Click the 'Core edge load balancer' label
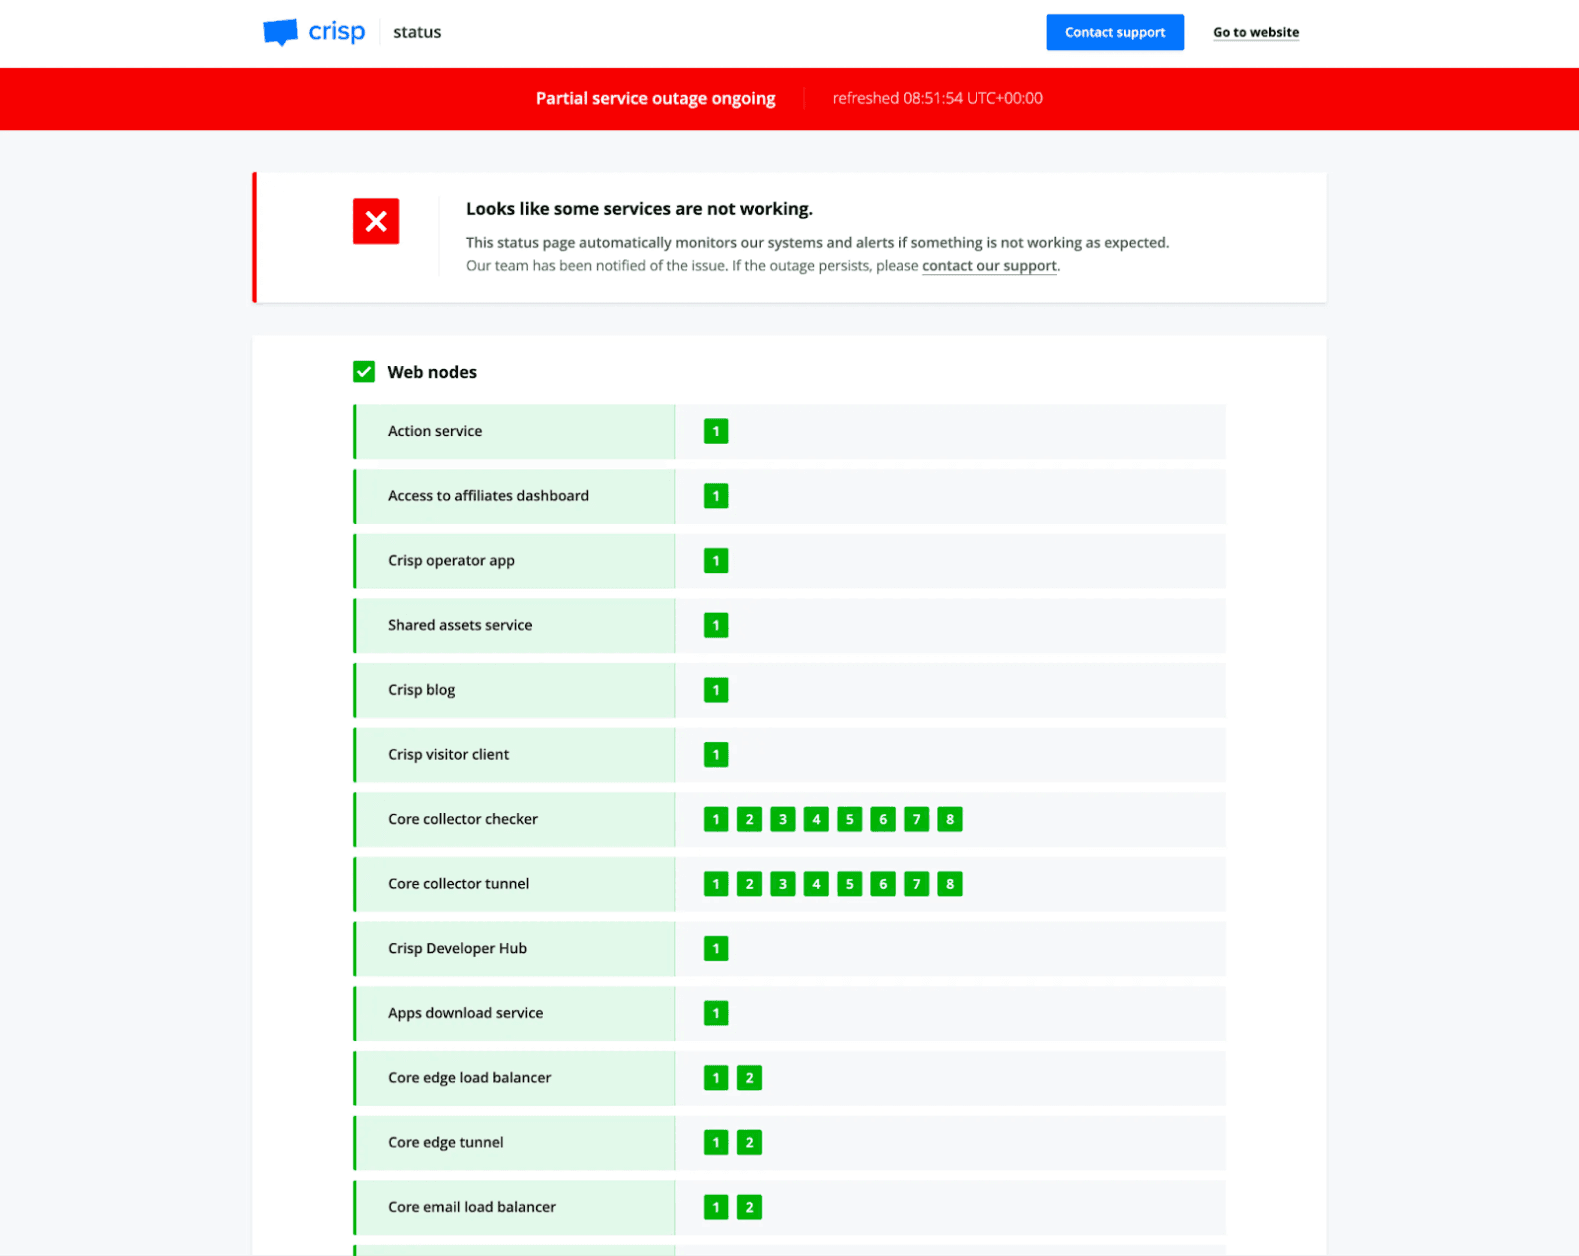This screenshot has height=1256, width=1579. pyautogui.click(x=469, y=1078)
